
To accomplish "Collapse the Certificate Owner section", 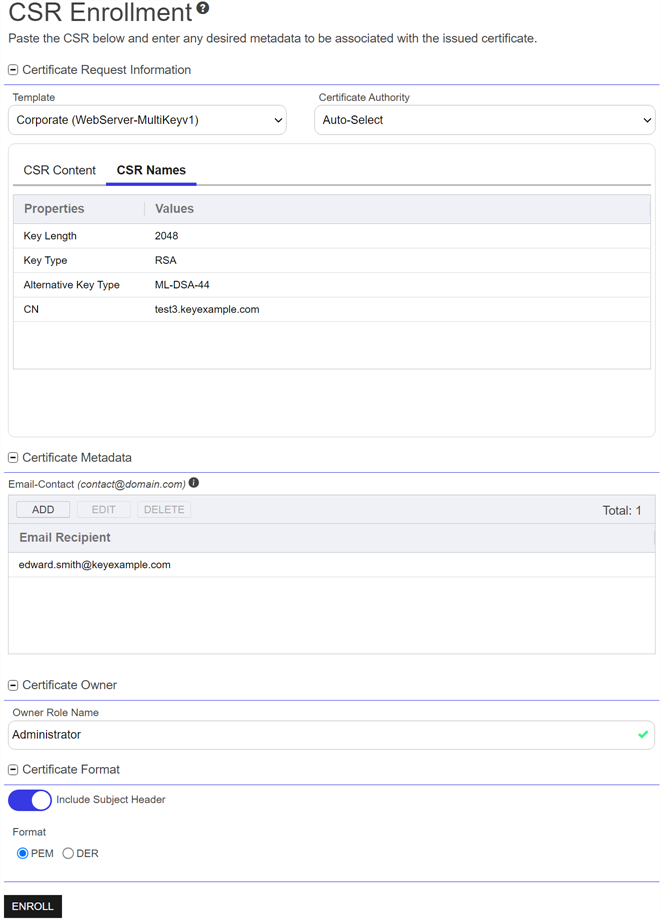I will 13,686.
